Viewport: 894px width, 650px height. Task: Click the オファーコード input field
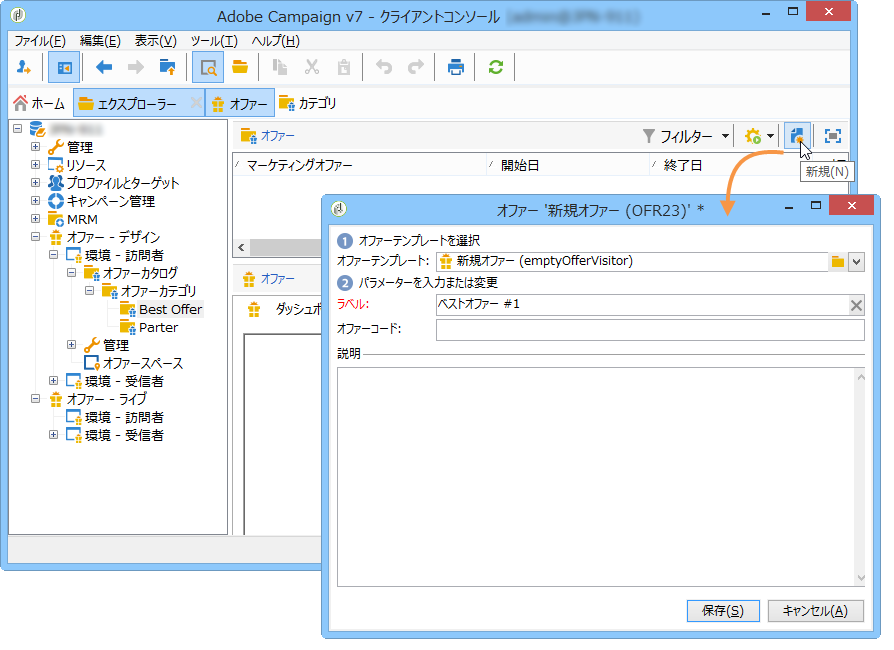click(x=650, y=330)
